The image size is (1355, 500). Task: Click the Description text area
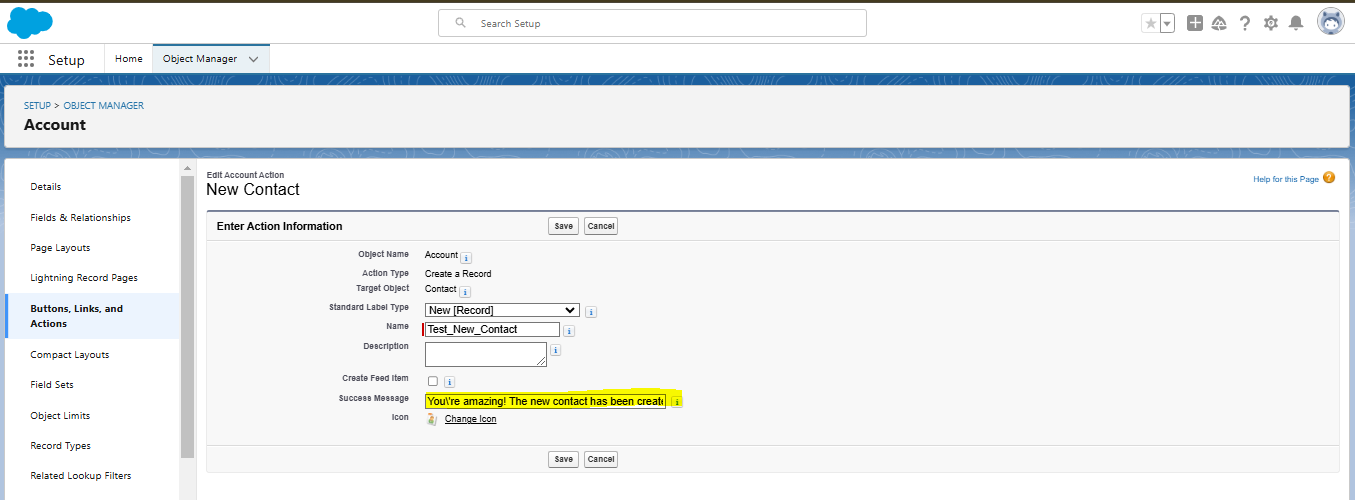click(x=486, y=354)
